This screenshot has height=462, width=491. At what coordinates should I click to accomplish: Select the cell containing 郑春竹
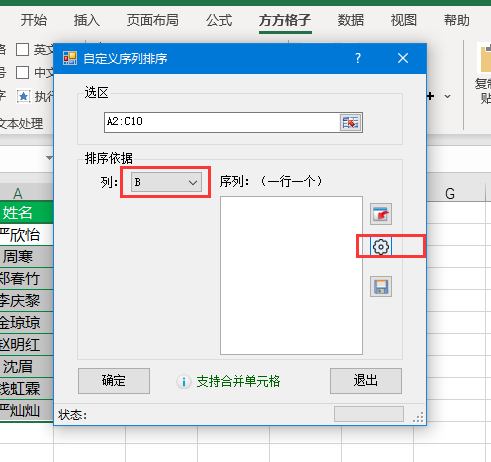coord(26,279)
